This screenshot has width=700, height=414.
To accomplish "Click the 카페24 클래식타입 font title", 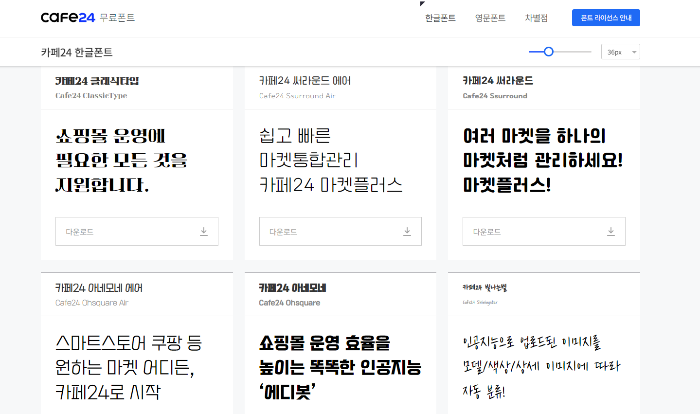I will 97,81.
